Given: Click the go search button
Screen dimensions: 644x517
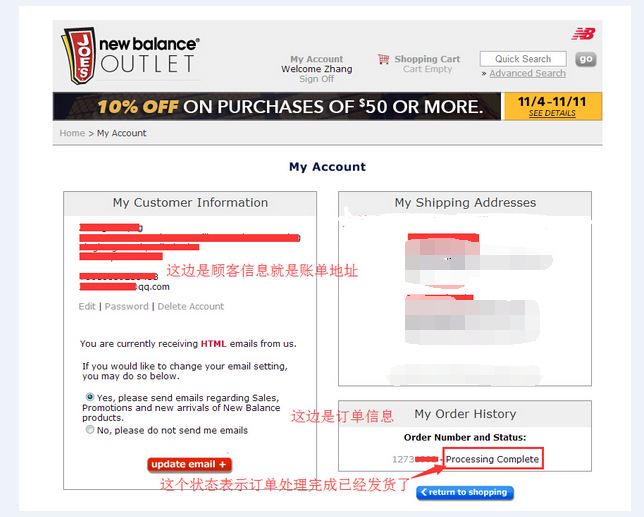Looking at the screenshot, I should [586, 60].
